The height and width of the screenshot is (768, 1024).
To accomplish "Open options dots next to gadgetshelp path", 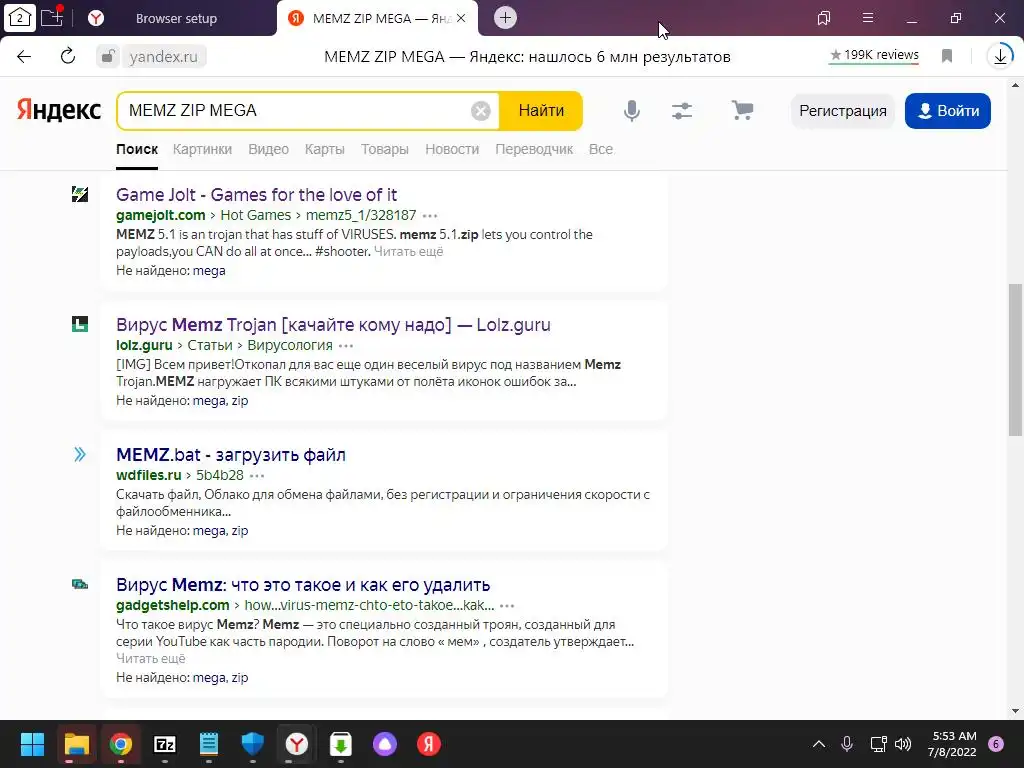I will (x=507, y=605).
